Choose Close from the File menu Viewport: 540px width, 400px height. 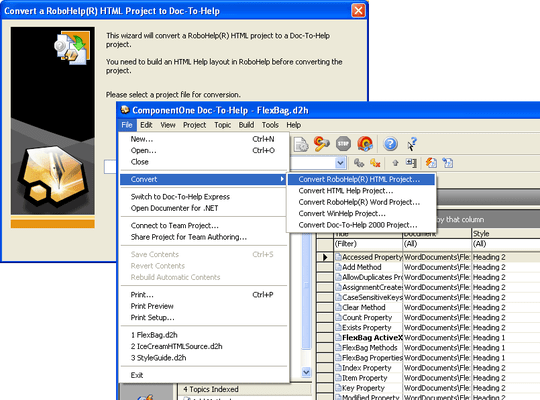[203, 162]
